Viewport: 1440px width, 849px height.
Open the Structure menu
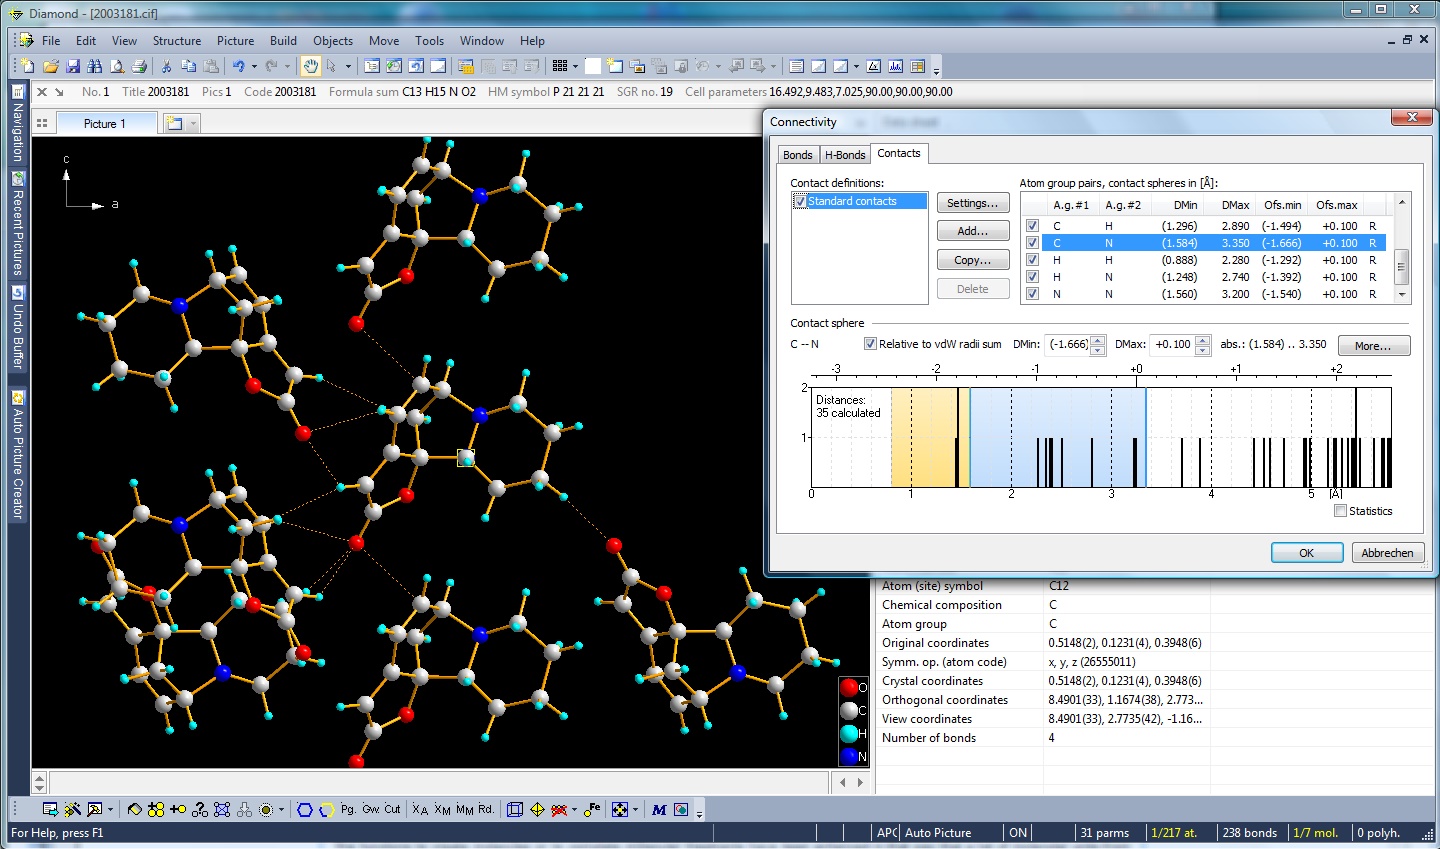[x=176, y=41]
